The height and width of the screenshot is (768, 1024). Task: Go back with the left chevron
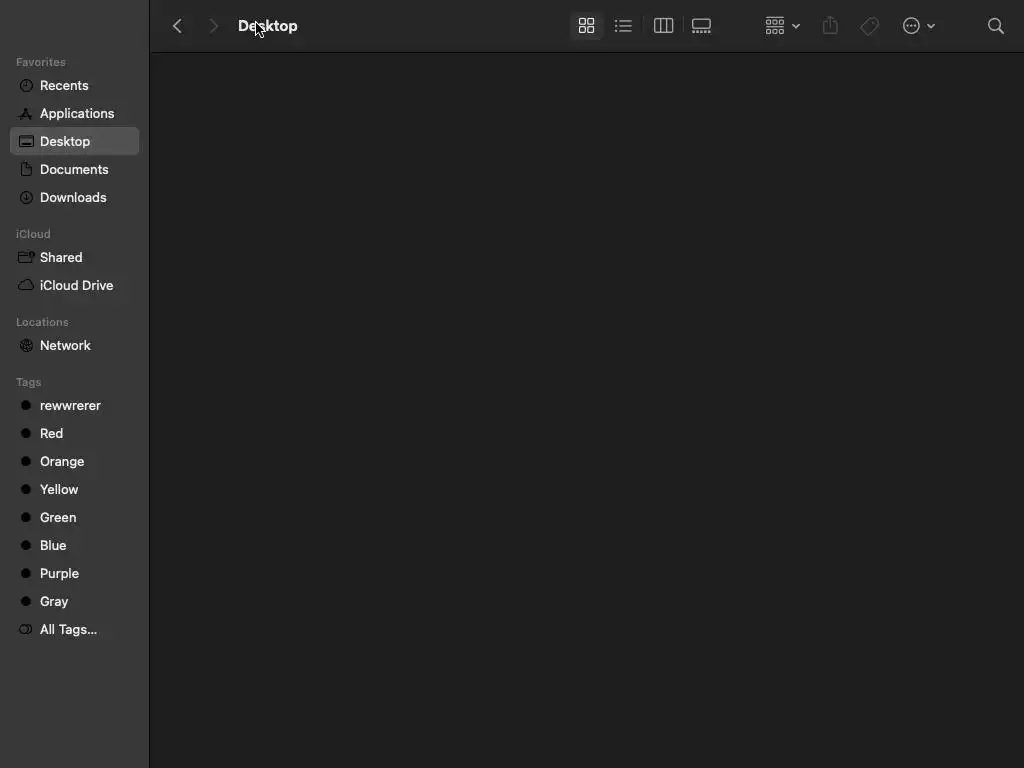coord(177,26)
